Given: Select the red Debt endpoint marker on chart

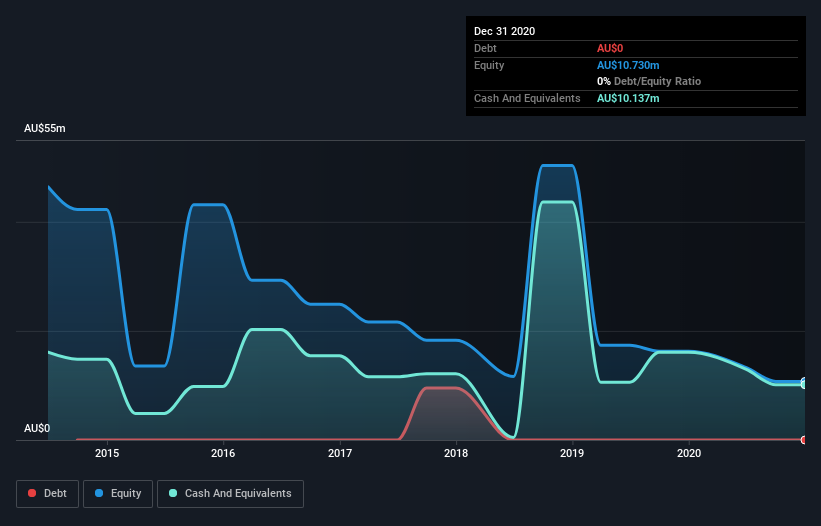Looking at the screenshot, I should coord(804,440).
